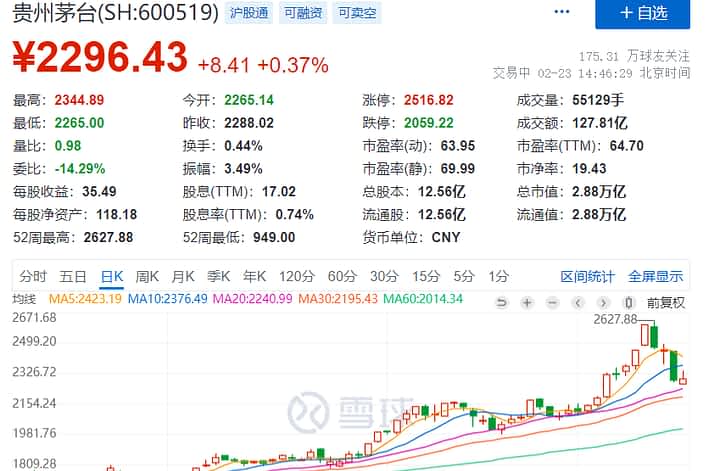The height and width of the screenshot is (471, 720).
Task: Click the 振幅 value 3.49%
Action: pyautogui.click(x=243, y=168)
